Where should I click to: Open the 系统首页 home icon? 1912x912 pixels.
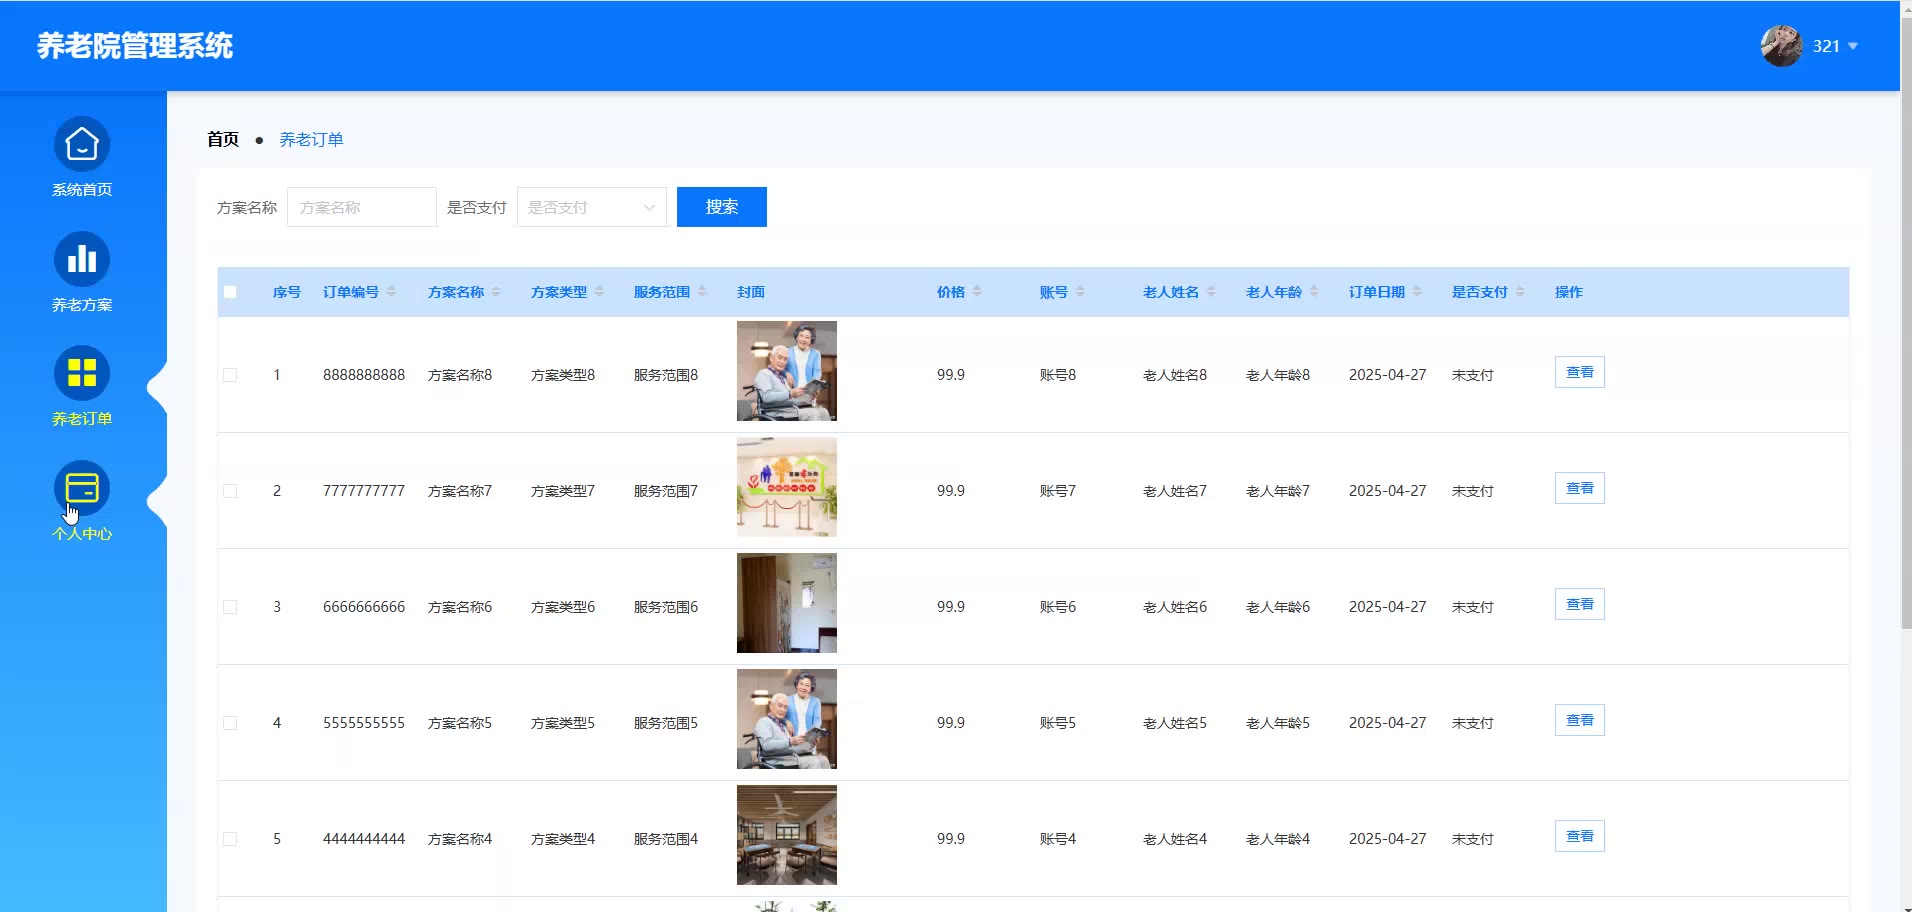[82, 145]
